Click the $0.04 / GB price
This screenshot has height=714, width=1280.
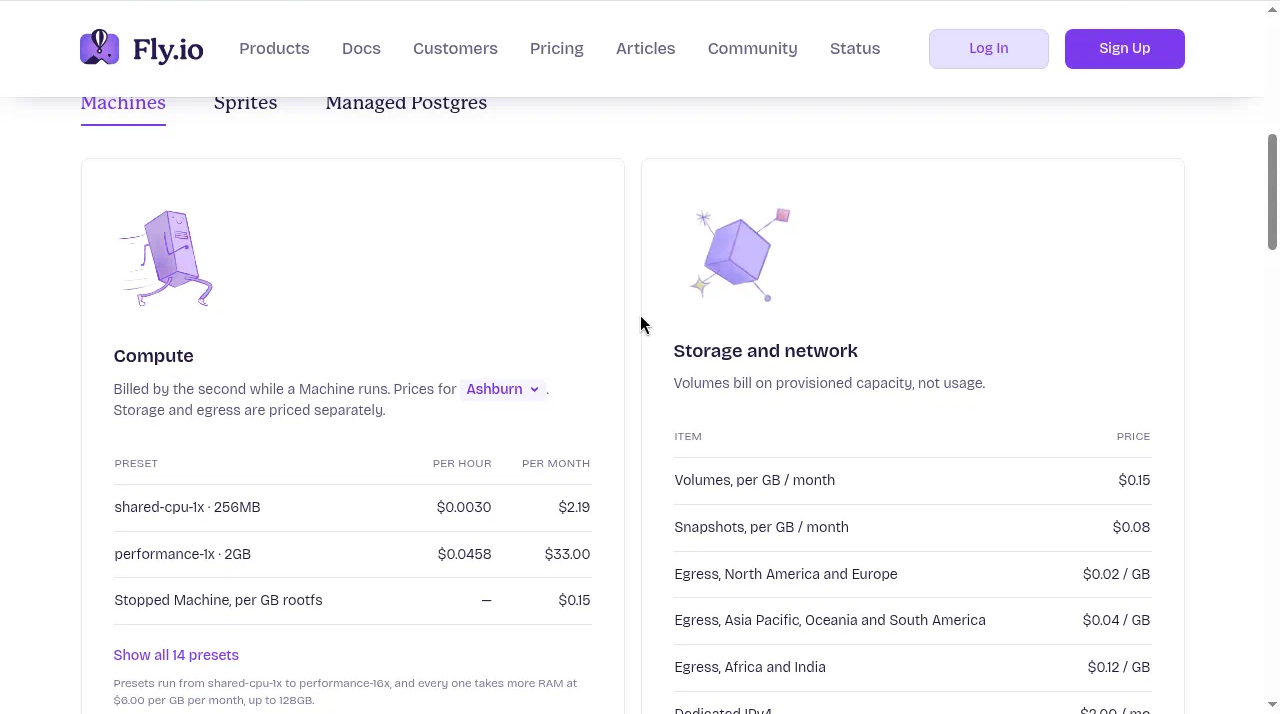click(x=1116, y=620)
